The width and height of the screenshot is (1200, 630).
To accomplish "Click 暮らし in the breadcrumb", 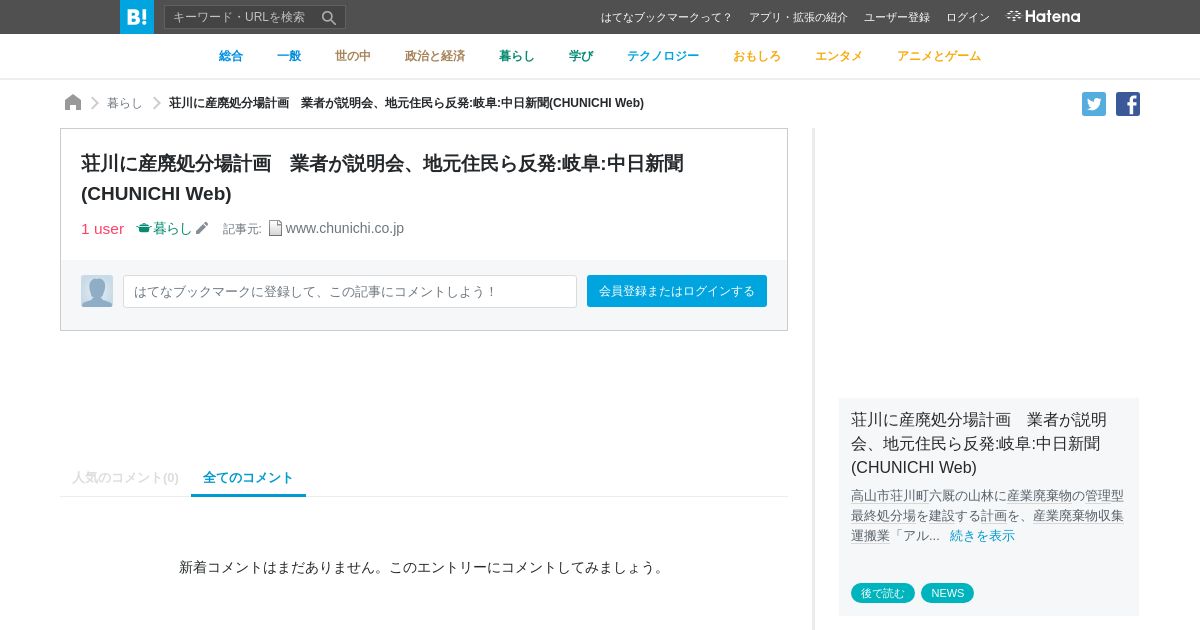I will point(125,103).
